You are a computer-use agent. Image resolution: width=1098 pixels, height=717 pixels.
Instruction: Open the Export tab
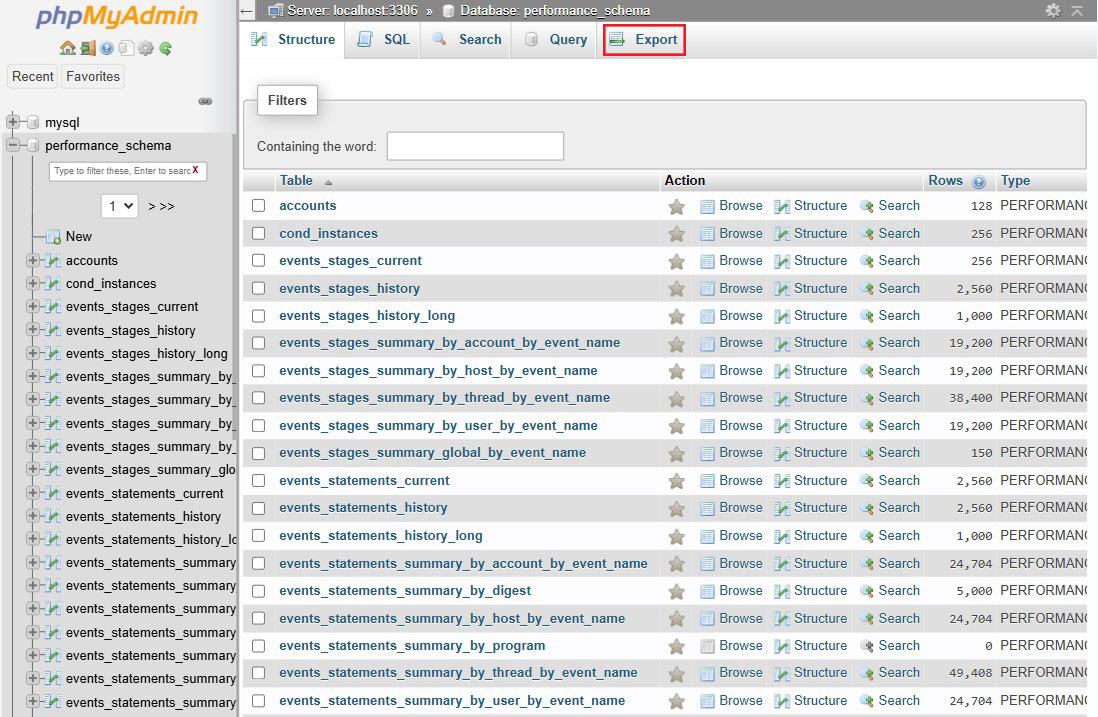click(x=644, y=40)
